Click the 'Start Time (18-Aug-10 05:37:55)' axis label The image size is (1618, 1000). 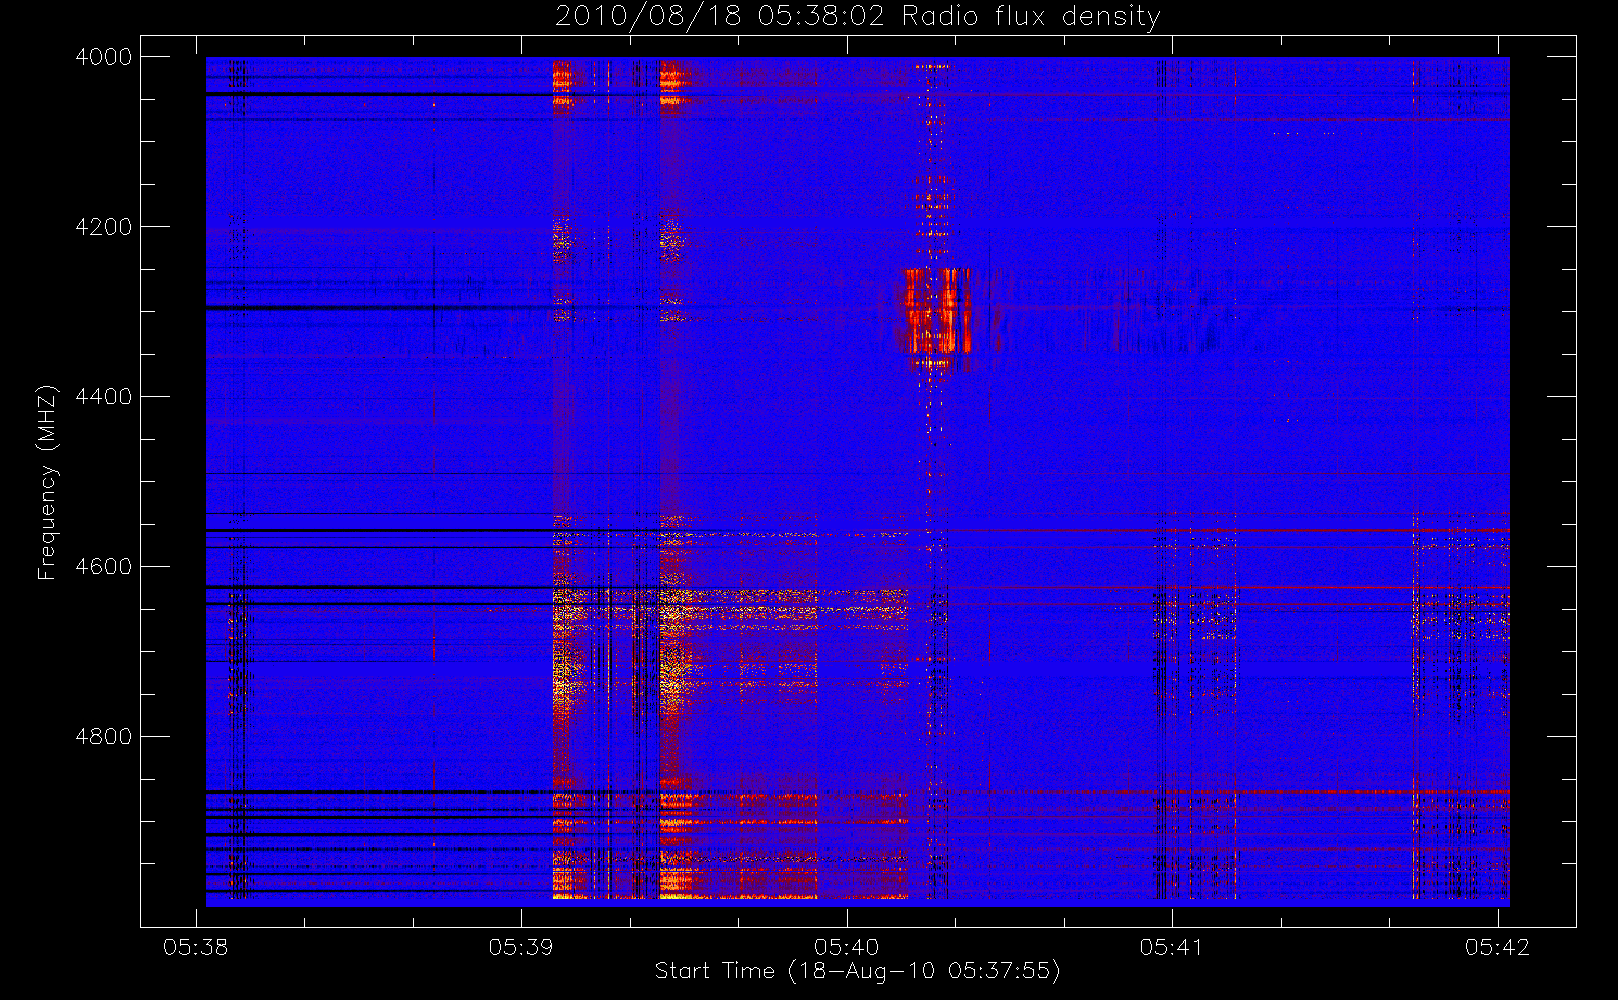tap(857, 971)
